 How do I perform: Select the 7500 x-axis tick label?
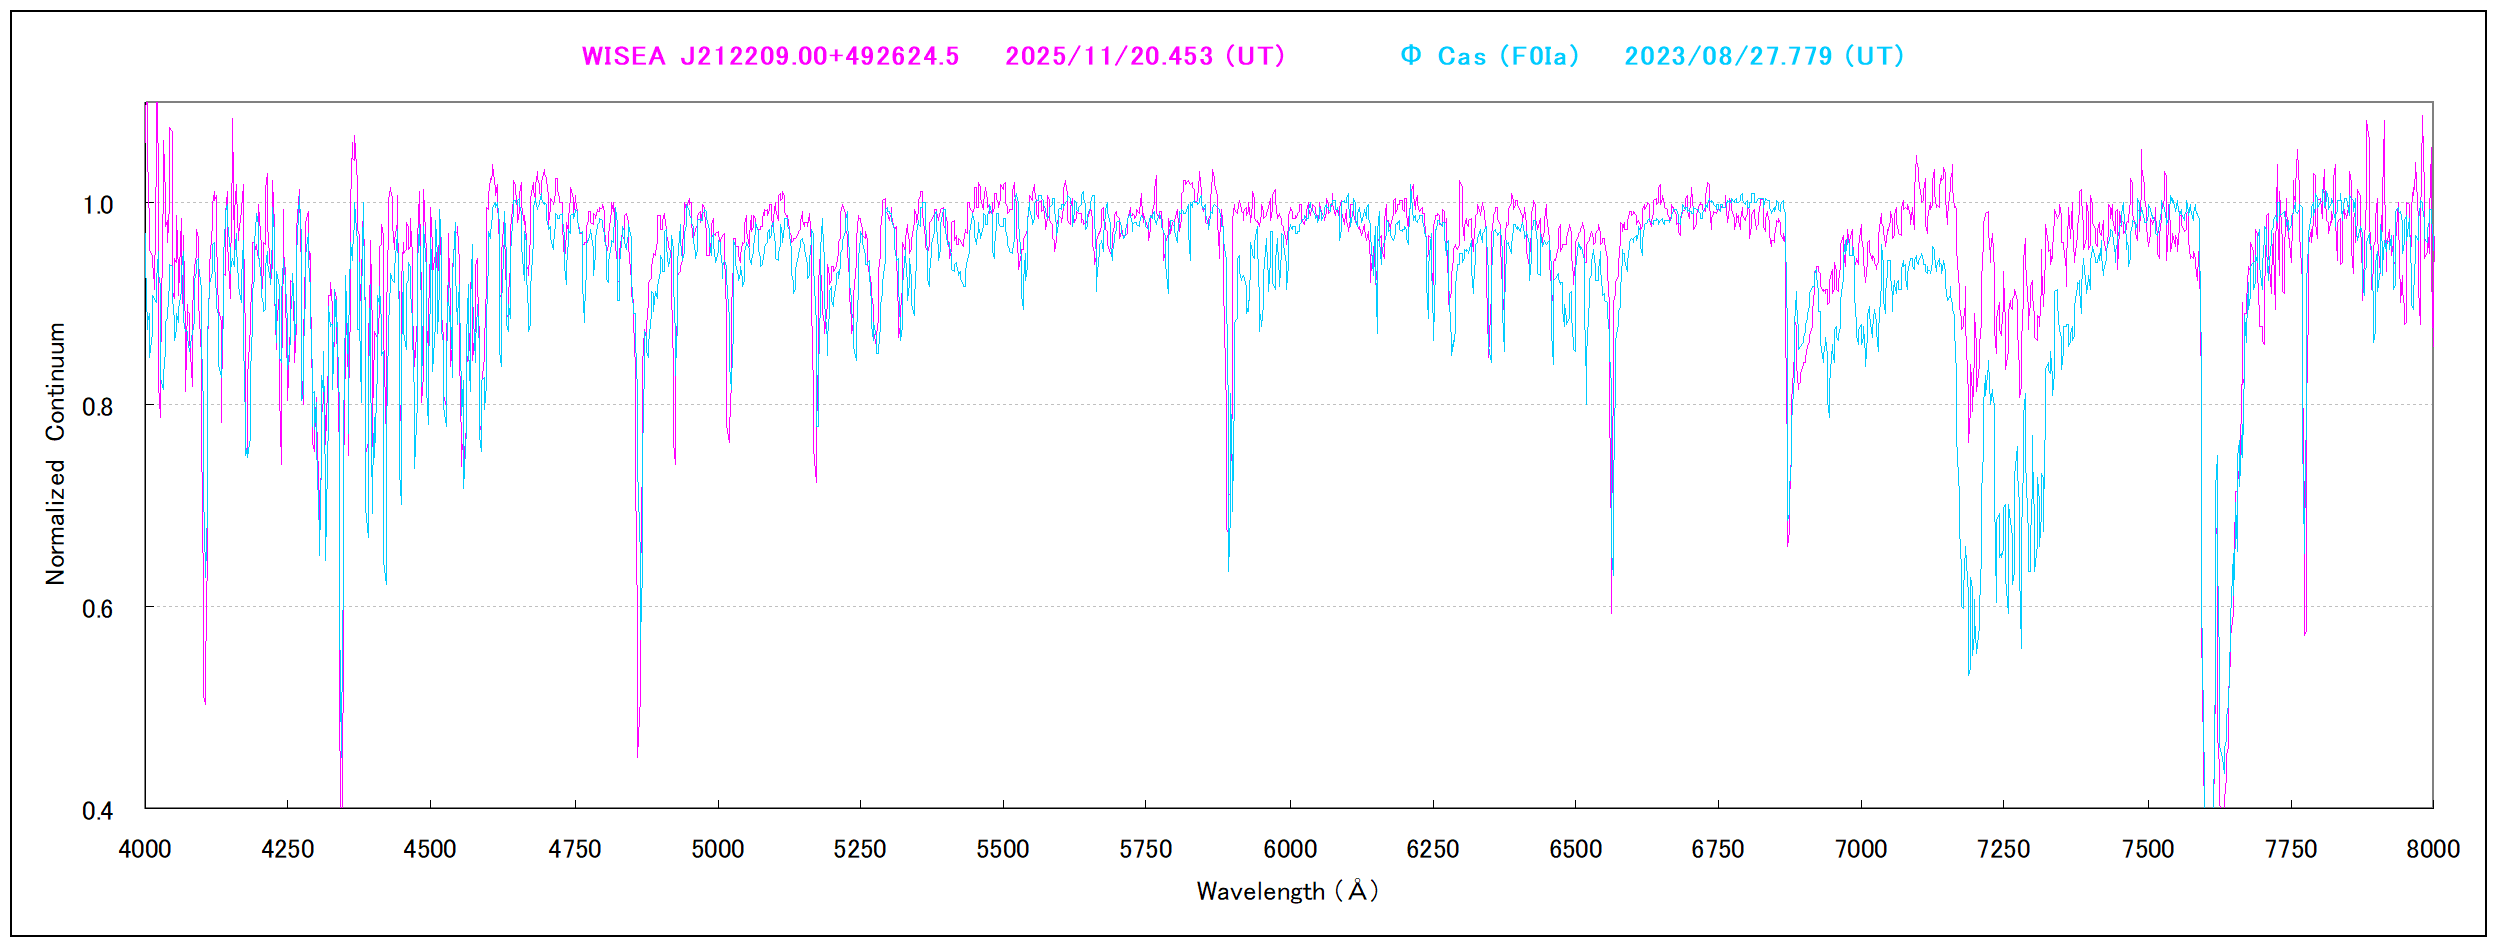(2147, 850)
